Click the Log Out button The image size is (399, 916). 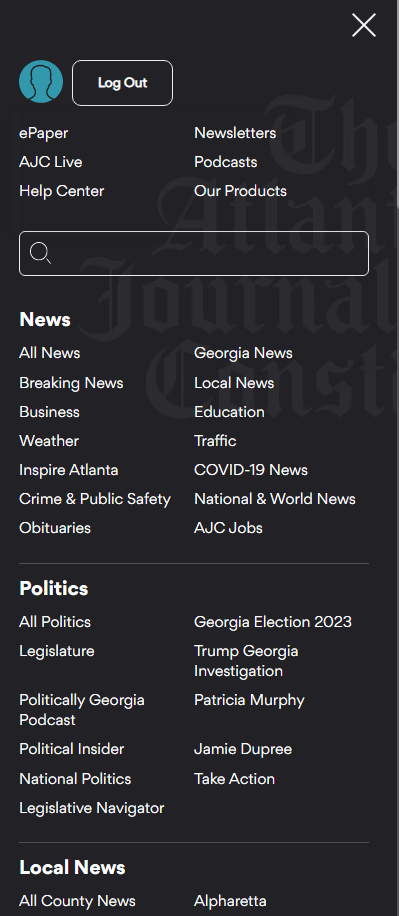[122, 83]
